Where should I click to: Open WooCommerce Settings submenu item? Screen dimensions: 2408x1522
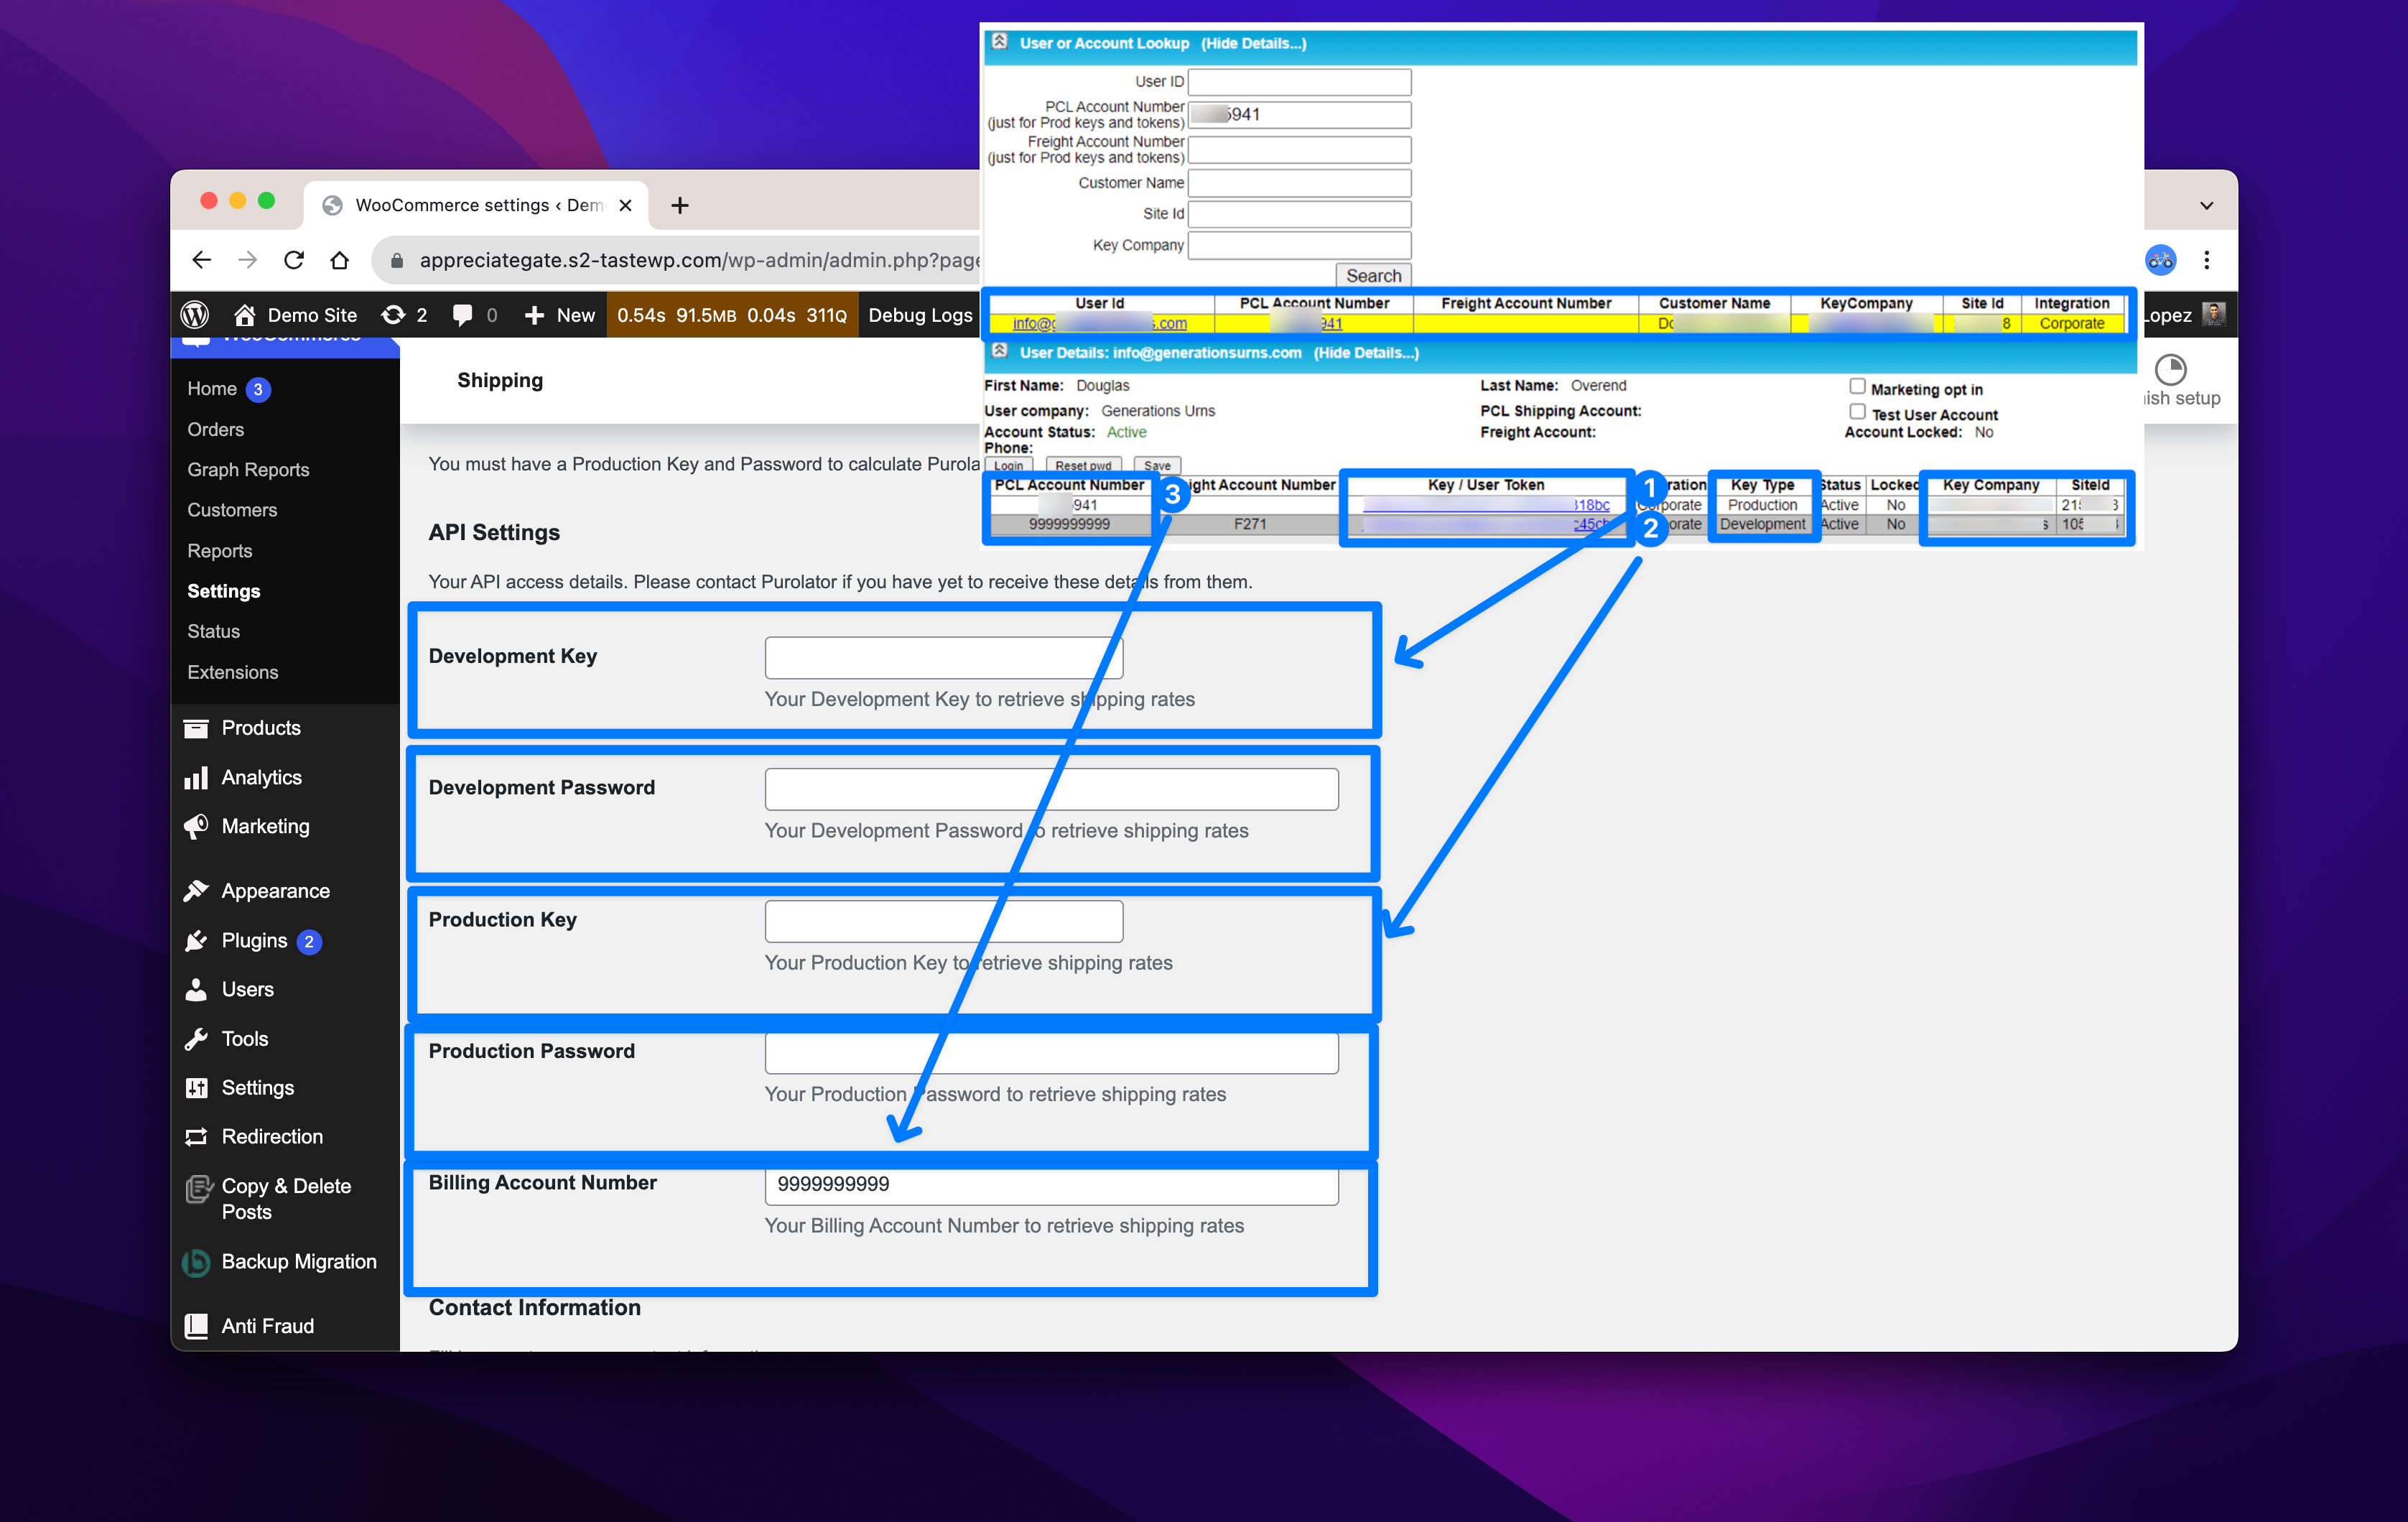(224, 591)
